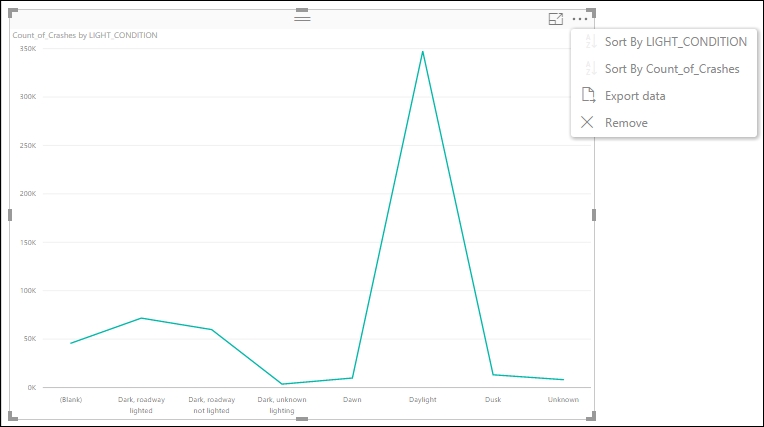Click sort icon beside Sort By LIGHT_CONDITION
764x427 pixels.
(590, 41)
